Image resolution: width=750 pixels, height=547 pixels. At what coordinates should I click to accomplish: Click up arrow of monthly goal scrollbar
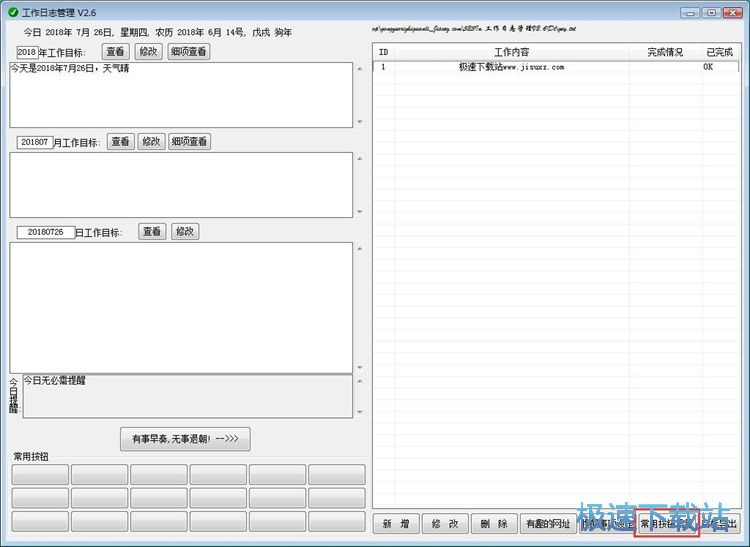click(x=360, y=159)
